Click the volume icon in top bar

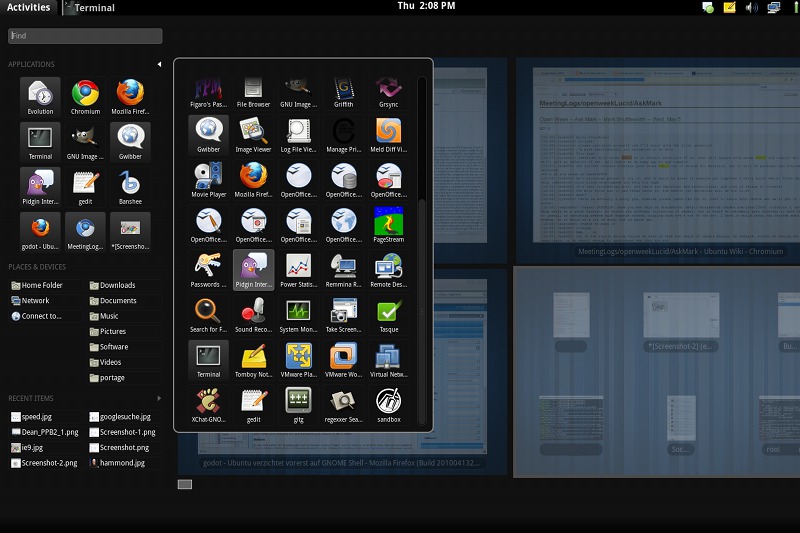pos(751,7)
